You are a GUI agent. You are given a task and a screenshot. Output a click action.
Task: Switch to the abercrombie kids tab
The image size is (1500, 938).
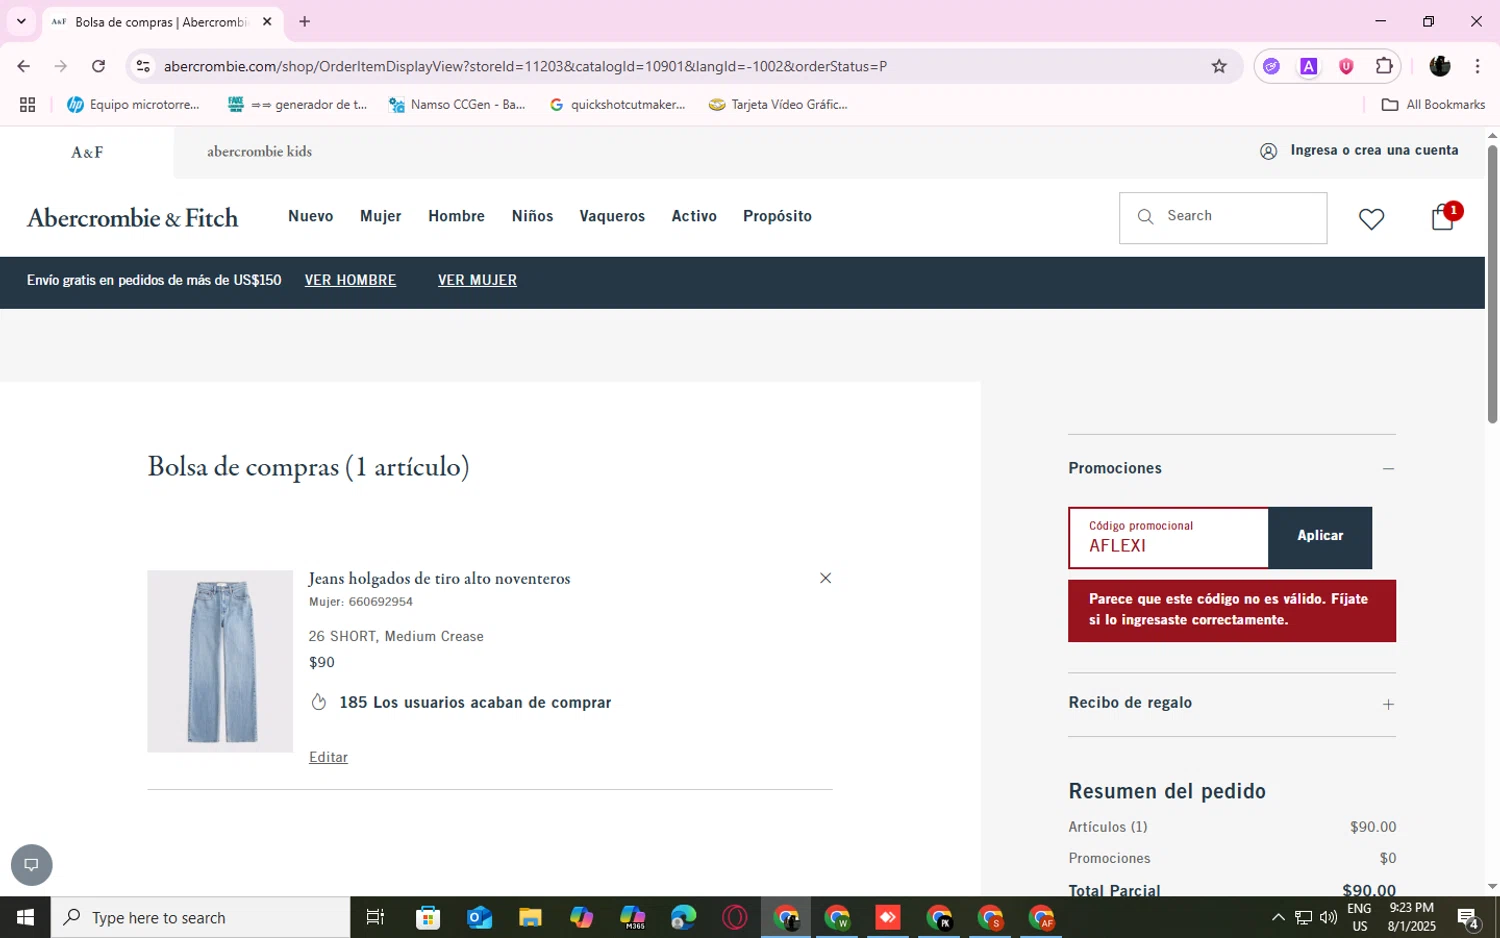pyautogui.click(x=259, y=151)
